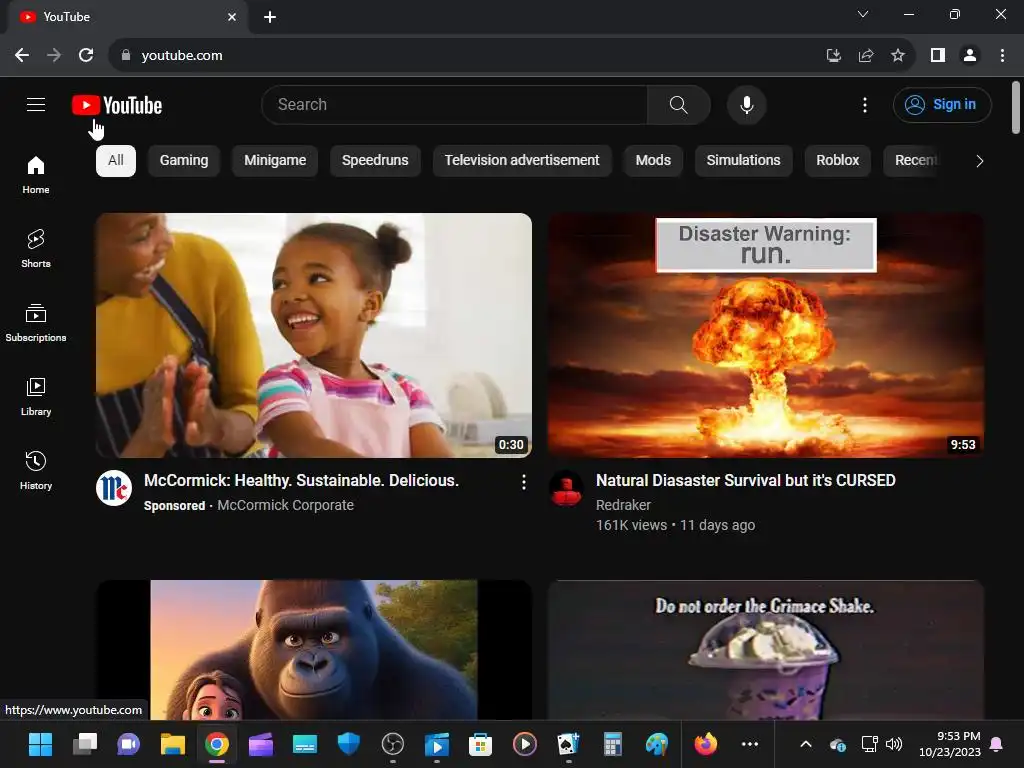
Task: Open the YouTube hamburger guide menu
Action: click(36, 104)
